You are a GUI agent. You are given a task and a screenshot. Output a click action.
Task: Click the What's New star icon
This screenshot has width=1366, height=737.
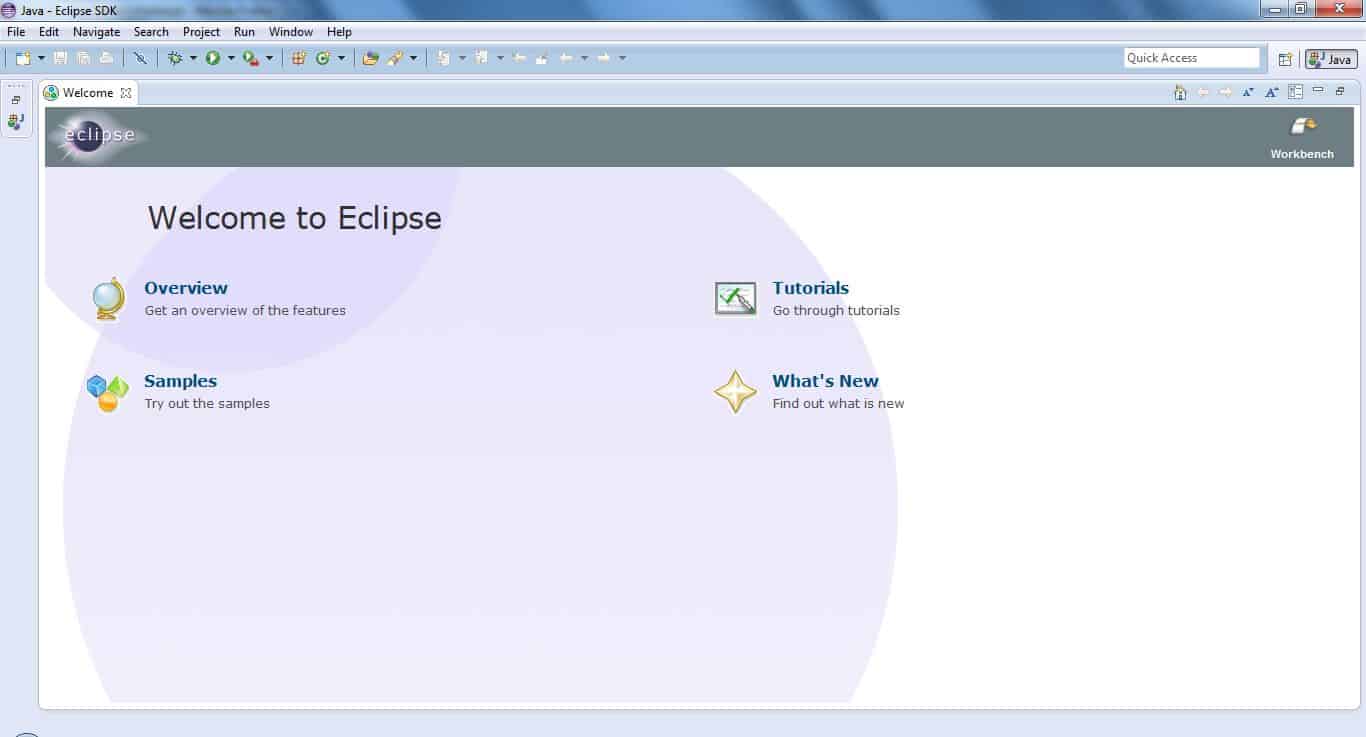tap(735, 391)
